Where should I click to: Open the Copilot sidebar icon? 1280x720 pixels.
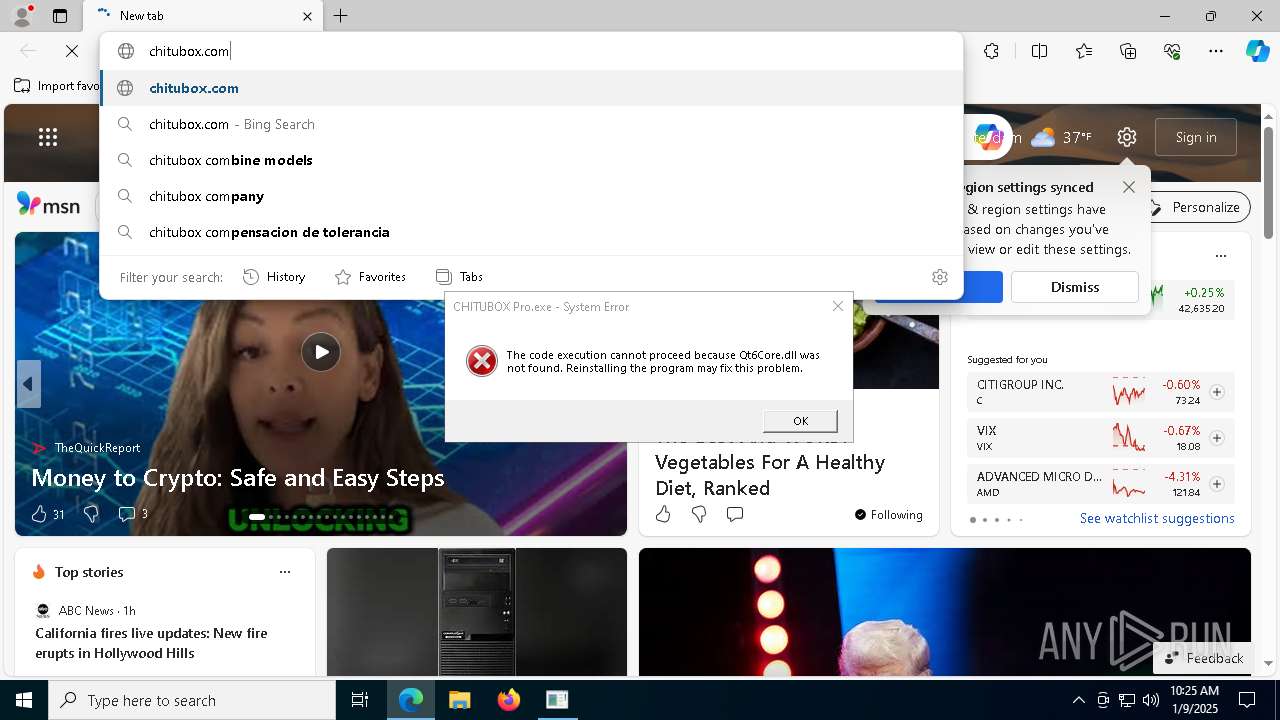1257,51
